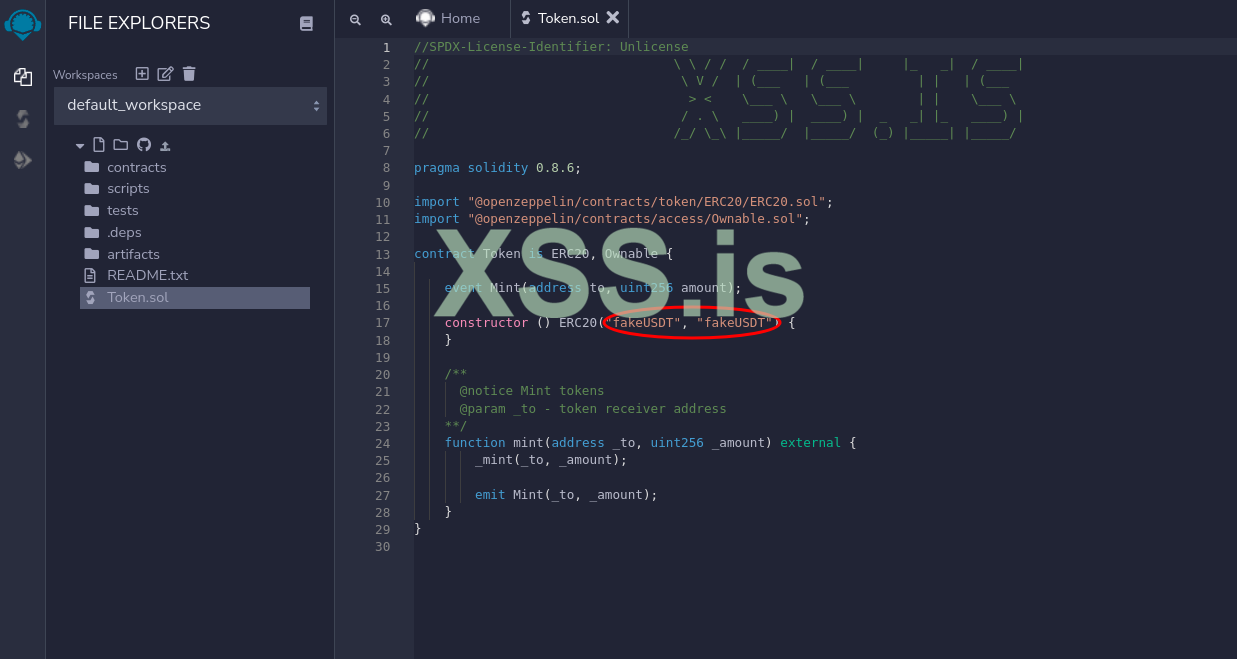Publish to GitHub gist icon
This screenshot has height=659, width=1237.
[143, 145]
